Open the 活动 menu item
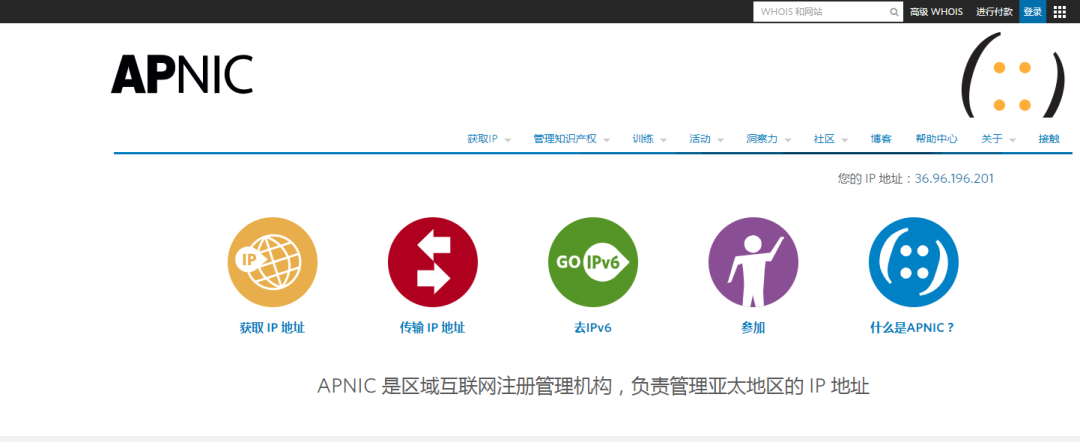The height and width of the screenshot is (442, 1080). tap(700, 138)
